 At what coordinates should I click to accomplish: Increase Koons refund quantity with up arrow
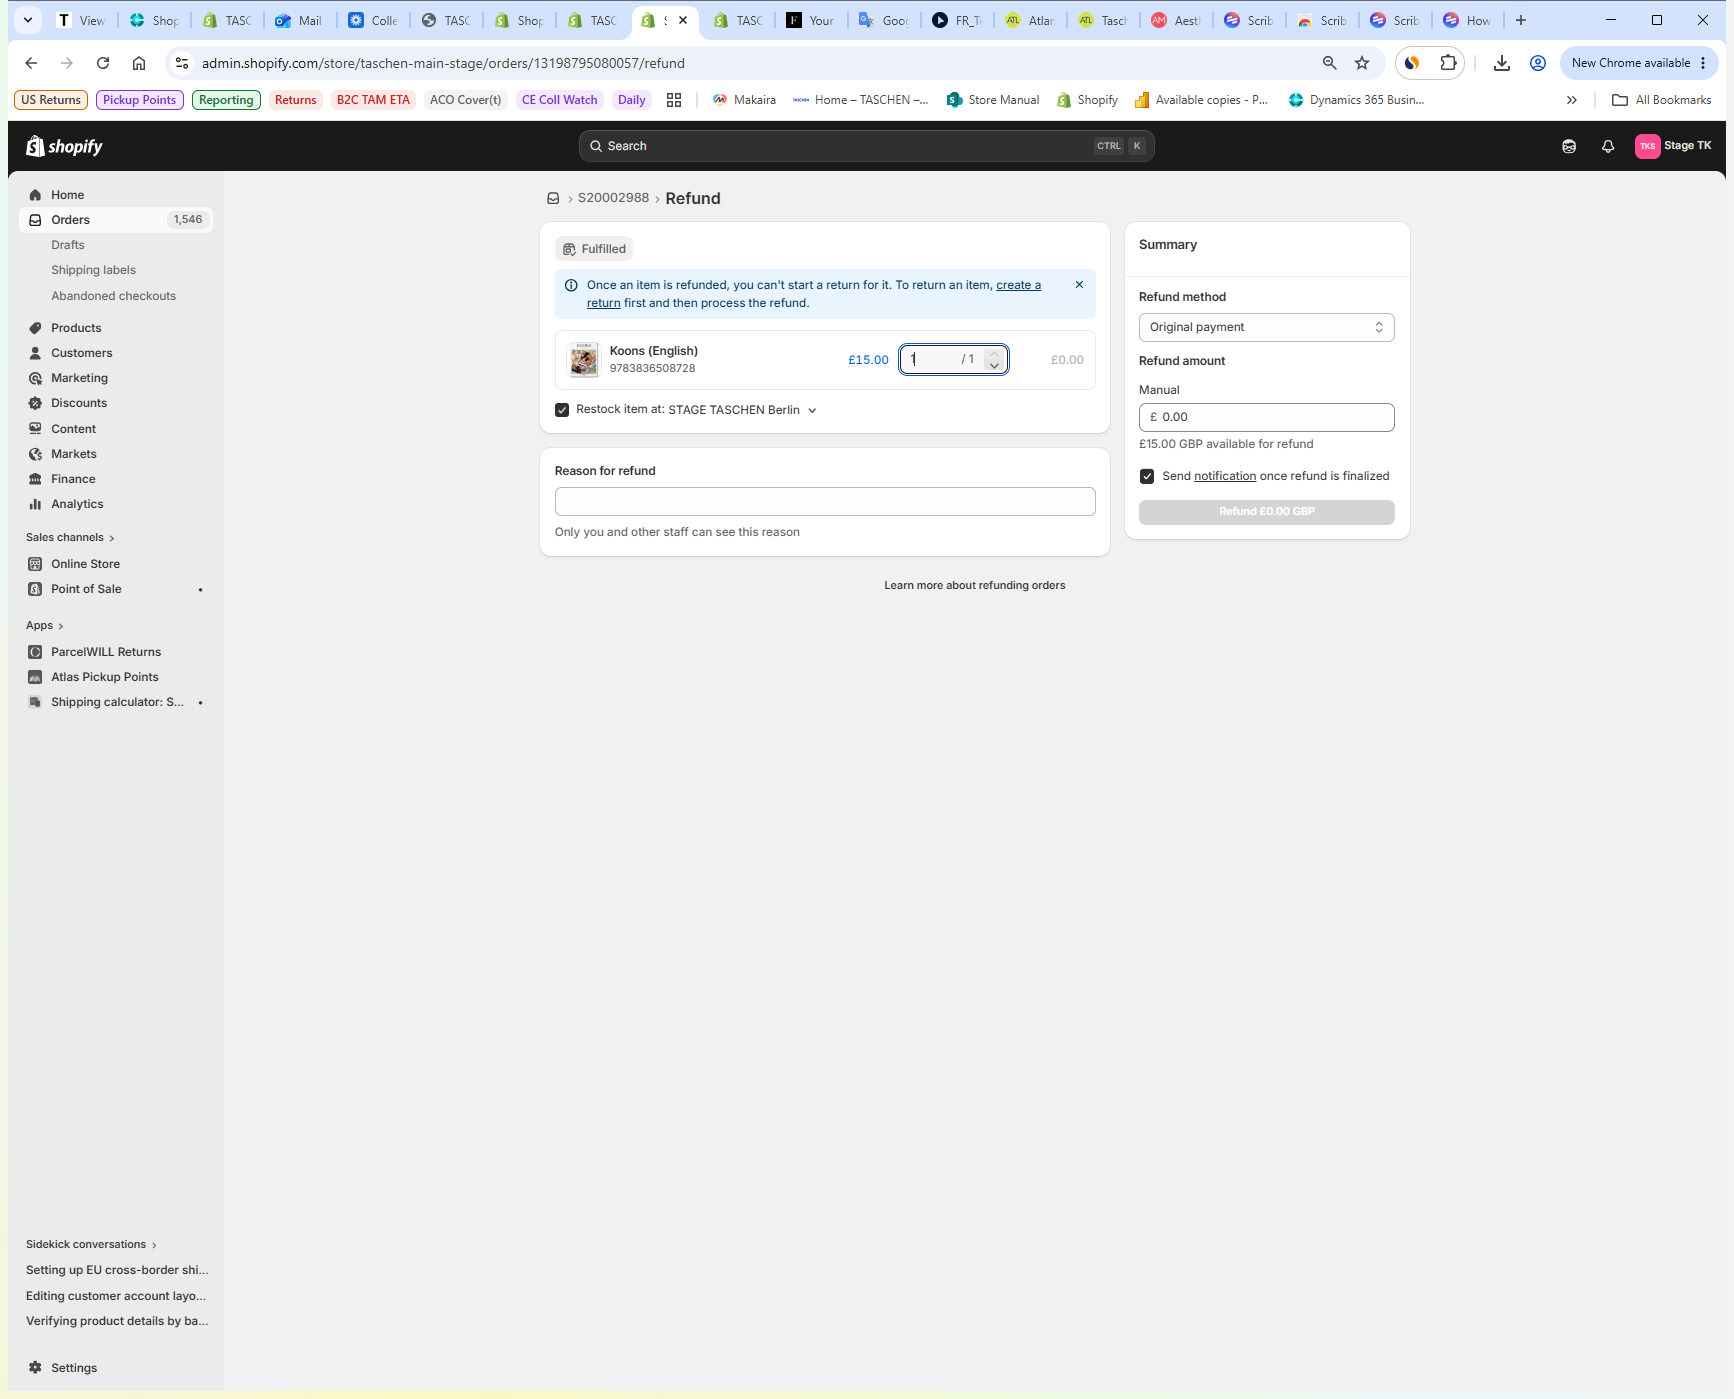coord(994,354)
